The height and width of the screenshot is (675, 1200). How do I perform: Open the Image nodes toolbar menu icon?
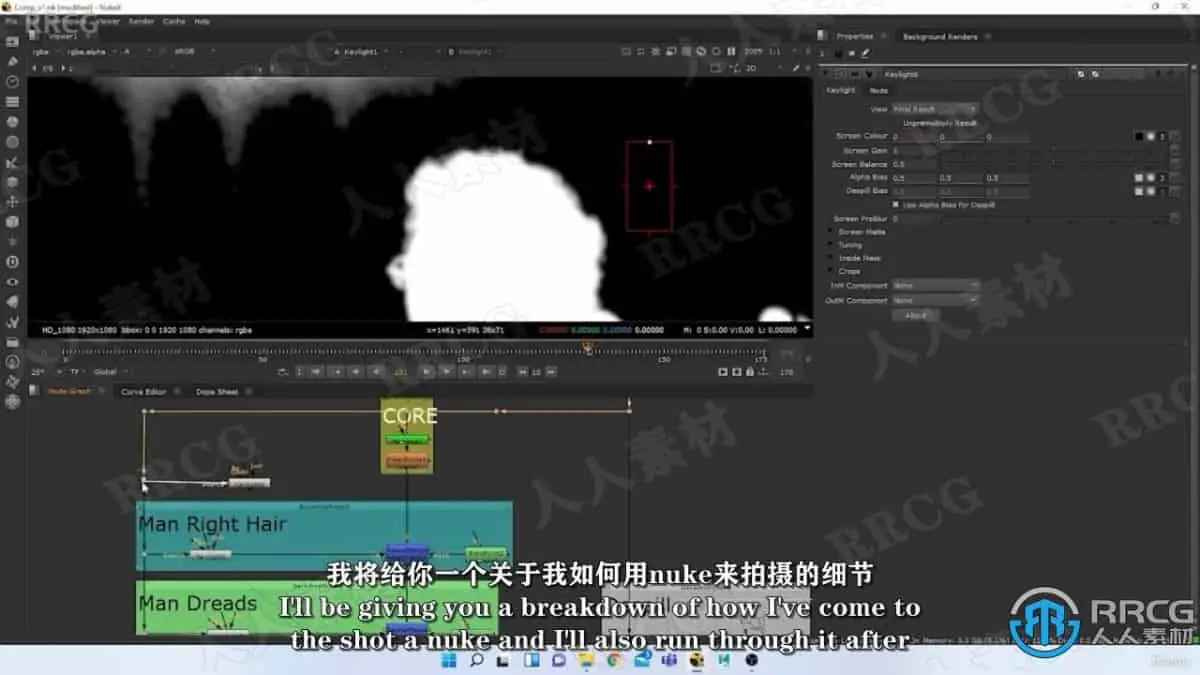[x=13, y=42]
